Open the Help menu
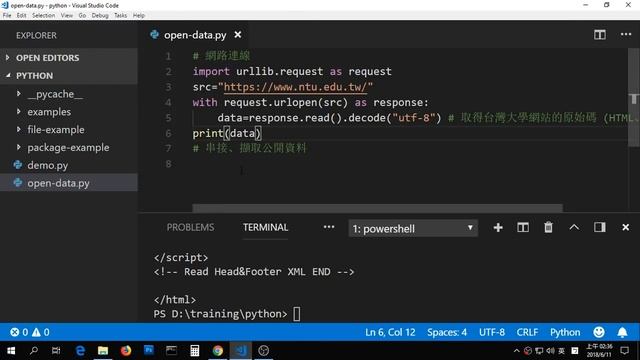Image resolution: width=640 pixels, height=360 pixels. (x=138, y=15)
